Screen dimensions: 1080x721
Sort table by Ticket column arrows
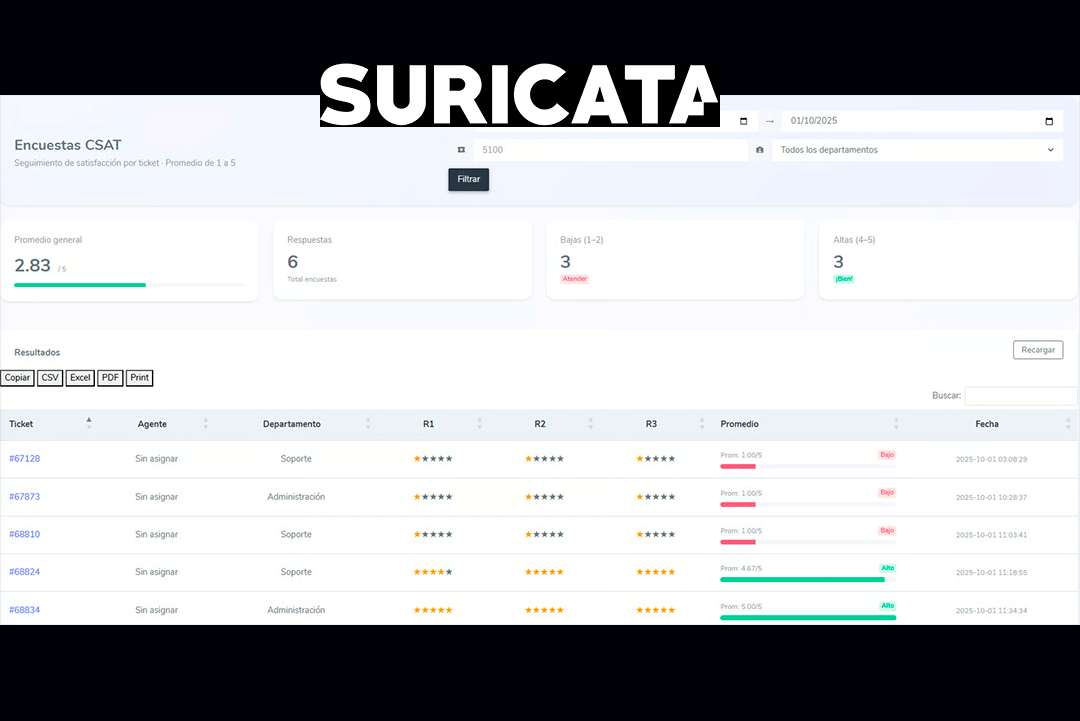(x=89, y=423)
